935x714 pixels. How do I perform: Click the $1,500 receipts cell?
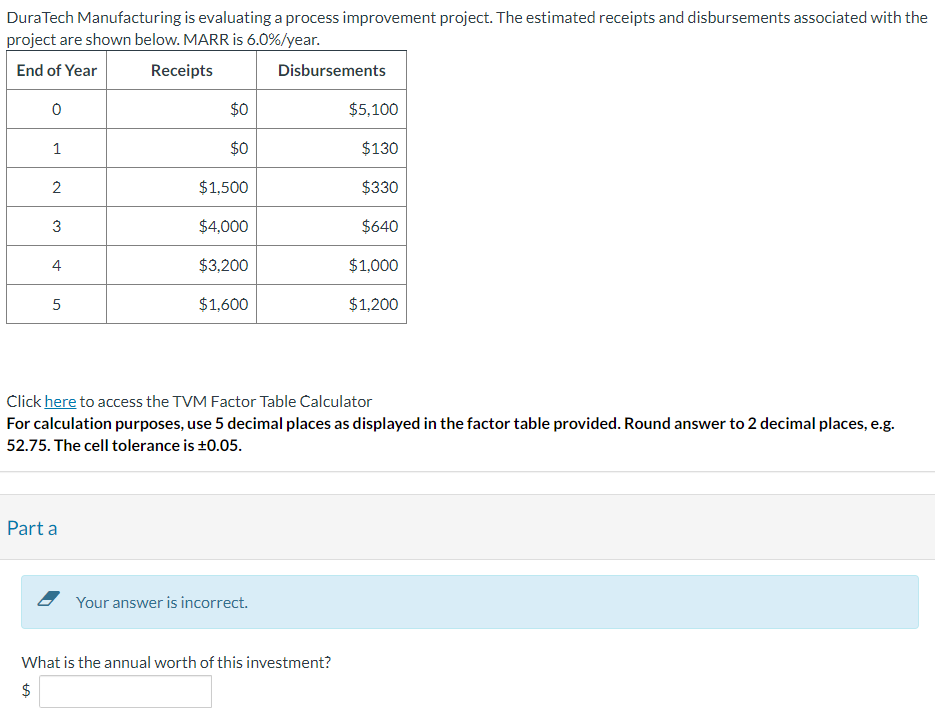[224, 187]
